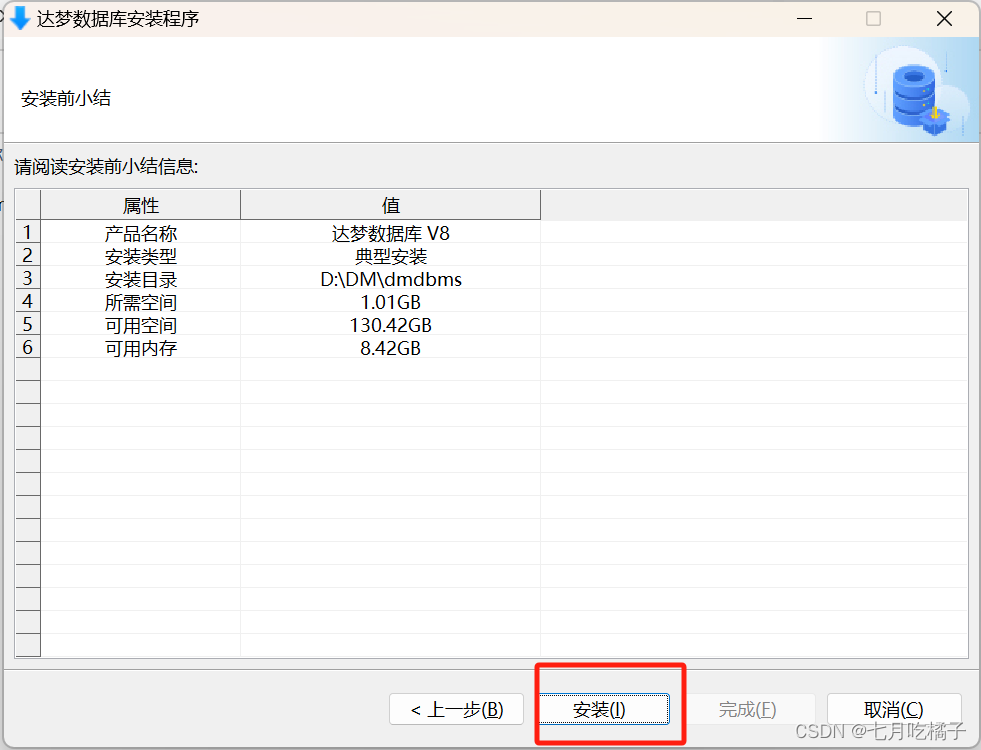
Task: Select the 达梦数据库 V8 value cell
Action: (390, 233)
